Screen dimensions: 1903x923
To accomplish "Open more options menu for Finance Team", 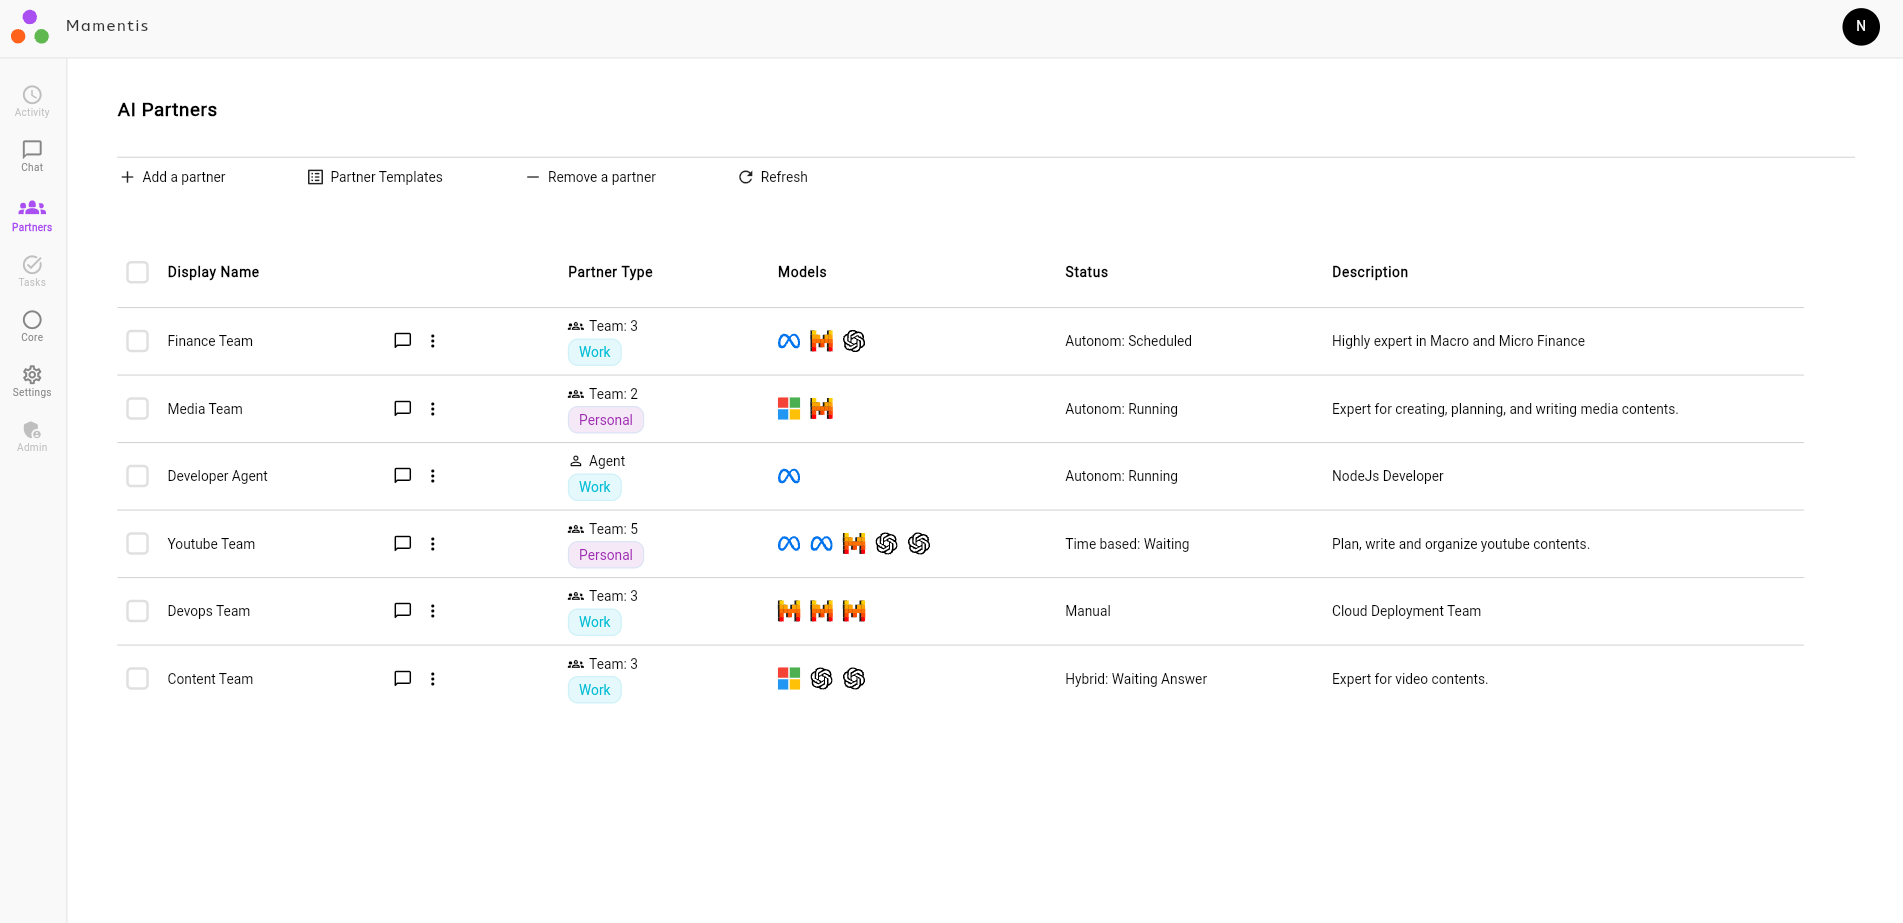I will point(433,341).
